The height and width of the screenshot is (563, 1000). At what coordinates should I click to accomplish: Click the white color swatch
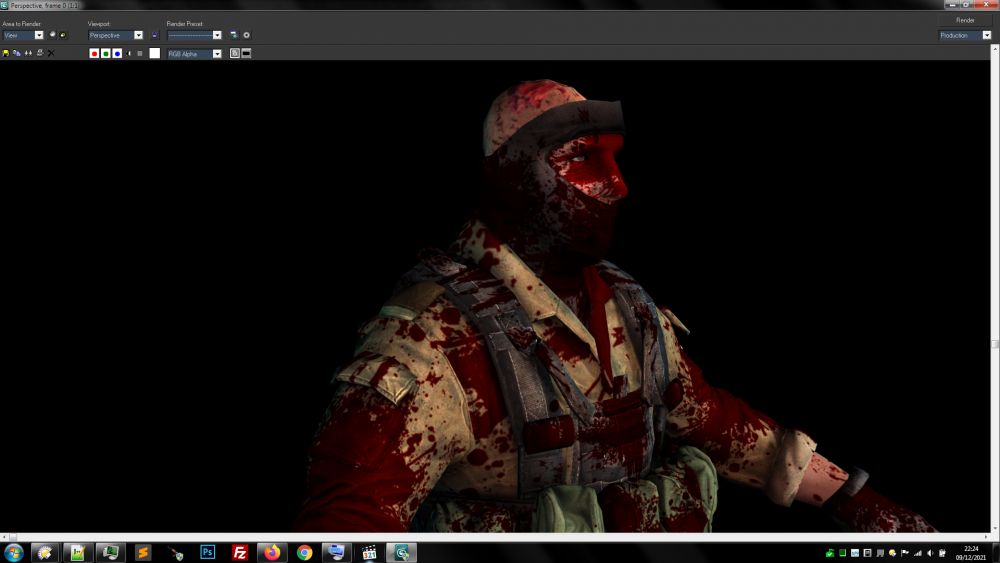click(x=155, y=53)
